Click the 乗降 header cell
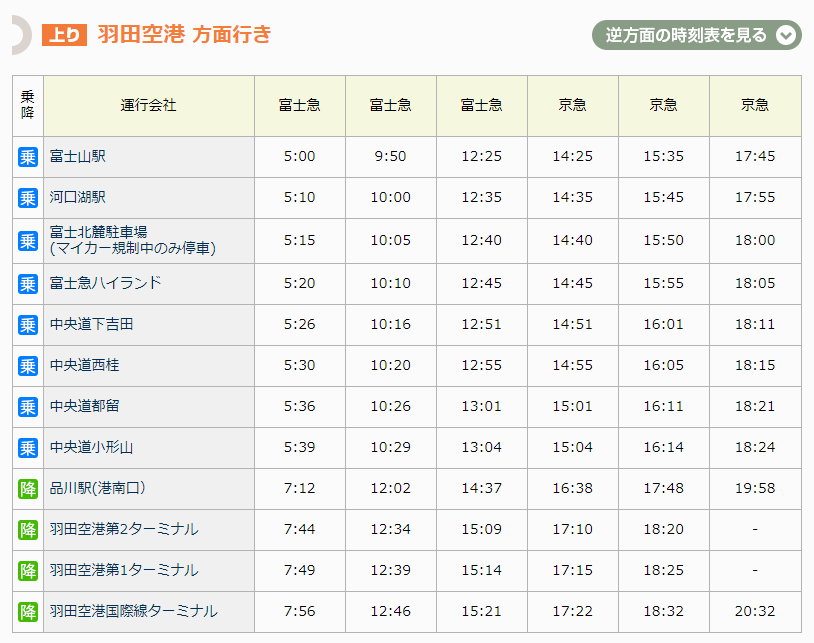Viewport: 814px width, 643px height. pos(28,105)
